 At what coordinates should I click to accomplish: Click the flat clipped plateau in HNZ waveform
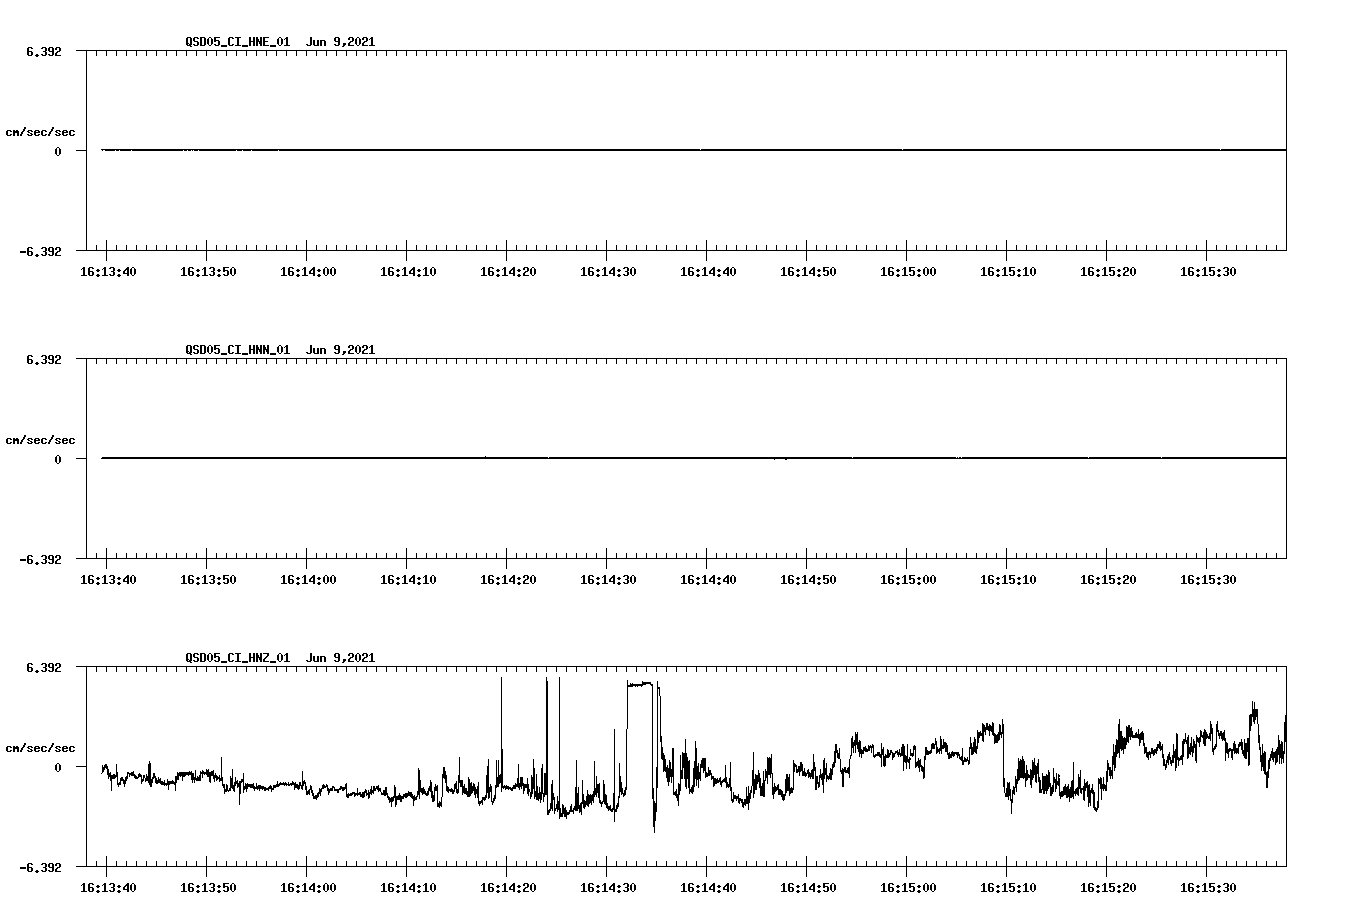[x=640, y=684]
